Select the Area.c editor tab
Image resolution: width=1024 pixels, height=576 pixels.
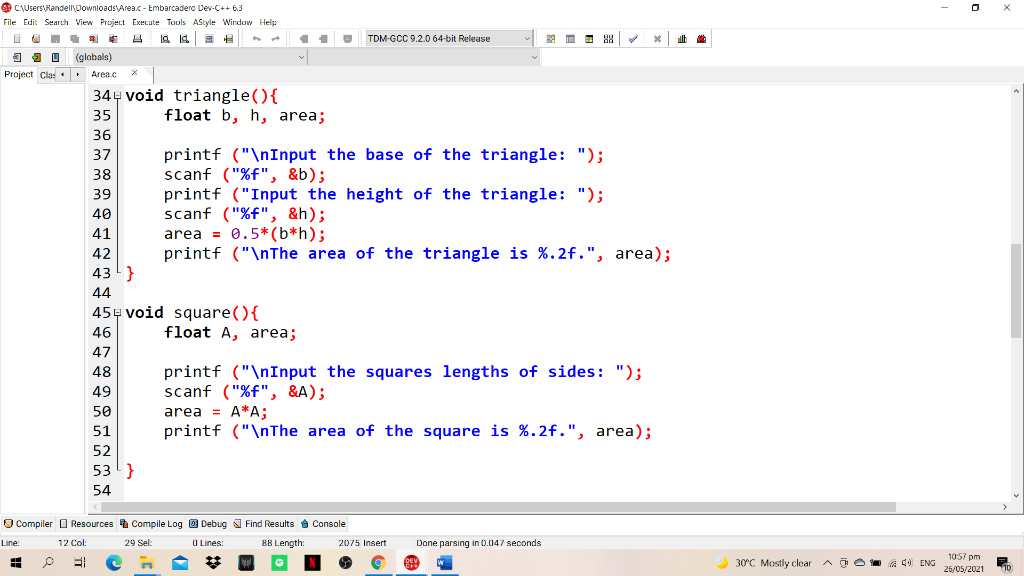pyautogui.click(x=104, y=73)
